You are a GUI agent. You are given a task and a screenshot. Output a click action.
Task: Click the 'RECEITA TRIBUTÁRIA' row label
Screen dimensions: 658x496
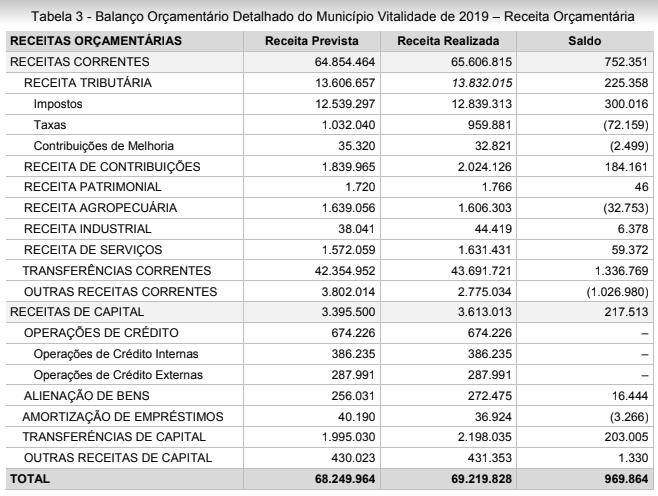(88, 83)
